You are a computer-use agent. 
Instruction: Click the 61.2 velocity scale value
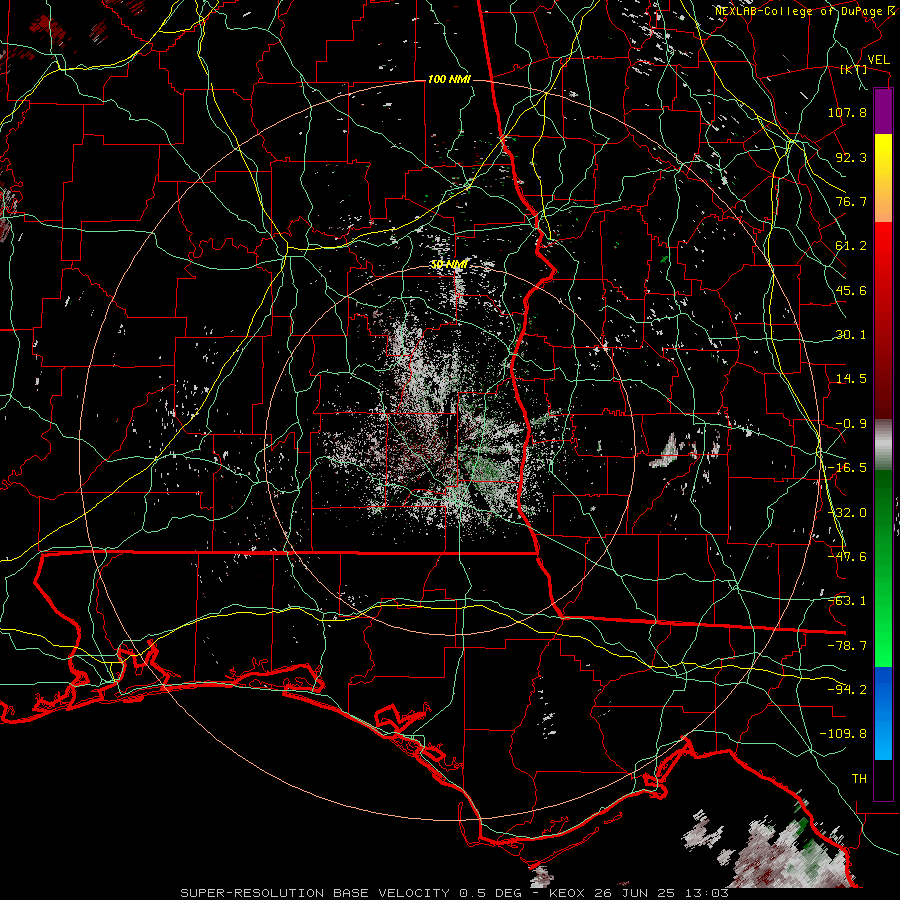851,246
